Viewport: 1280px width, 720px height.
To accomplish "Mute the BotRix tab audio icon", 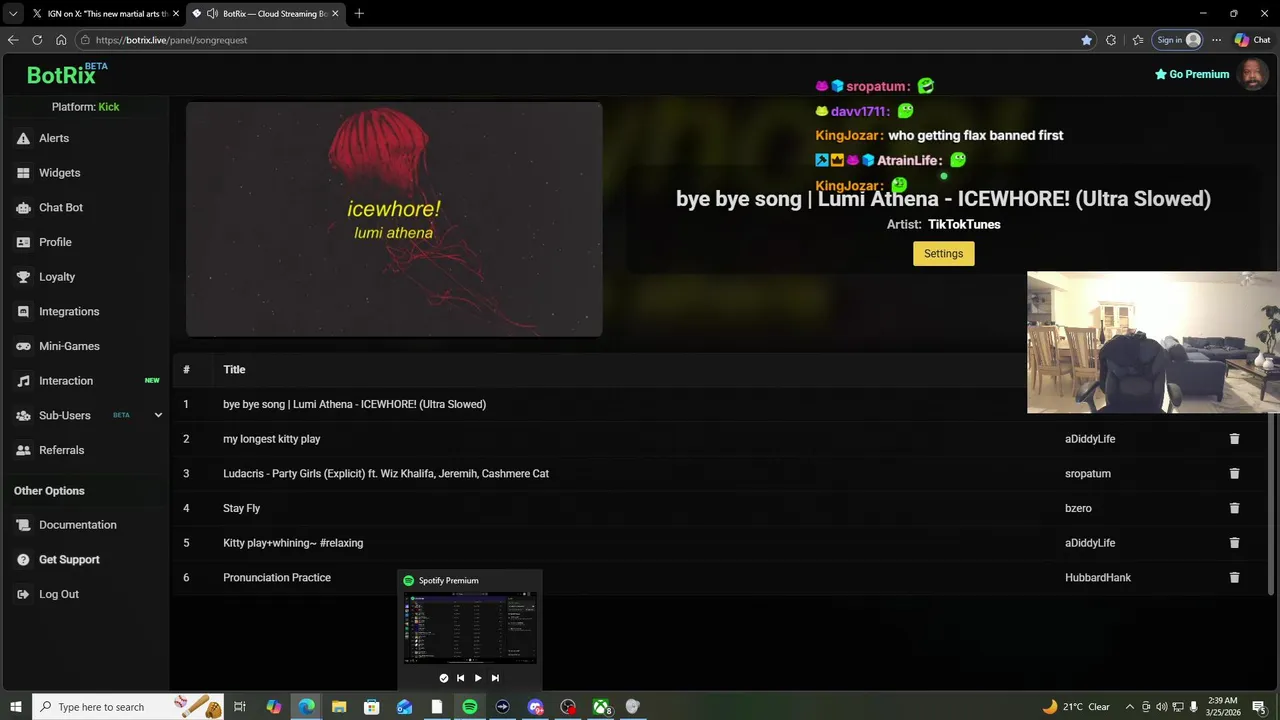I will (x=212, y=13).
